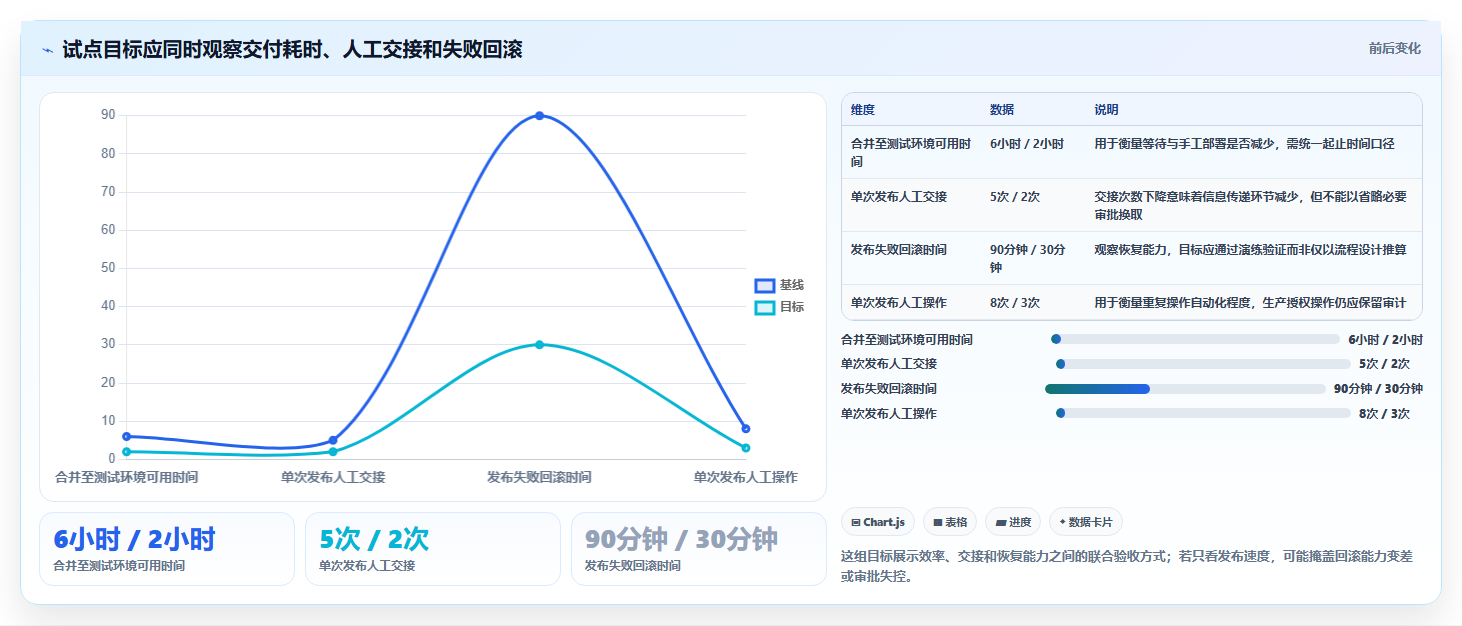The image size is (1462, 626).
Task: Toggle the 基线 legend swatch
Action: [x=765, y=286]
